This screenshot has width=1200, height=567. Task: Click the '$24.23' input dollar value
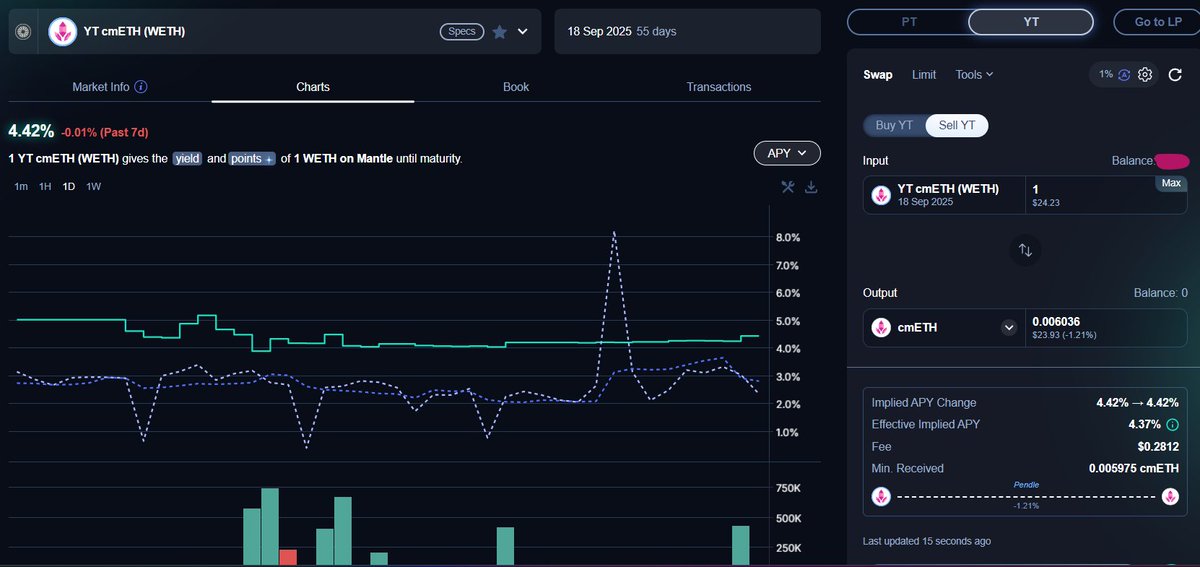[1046, 203]
